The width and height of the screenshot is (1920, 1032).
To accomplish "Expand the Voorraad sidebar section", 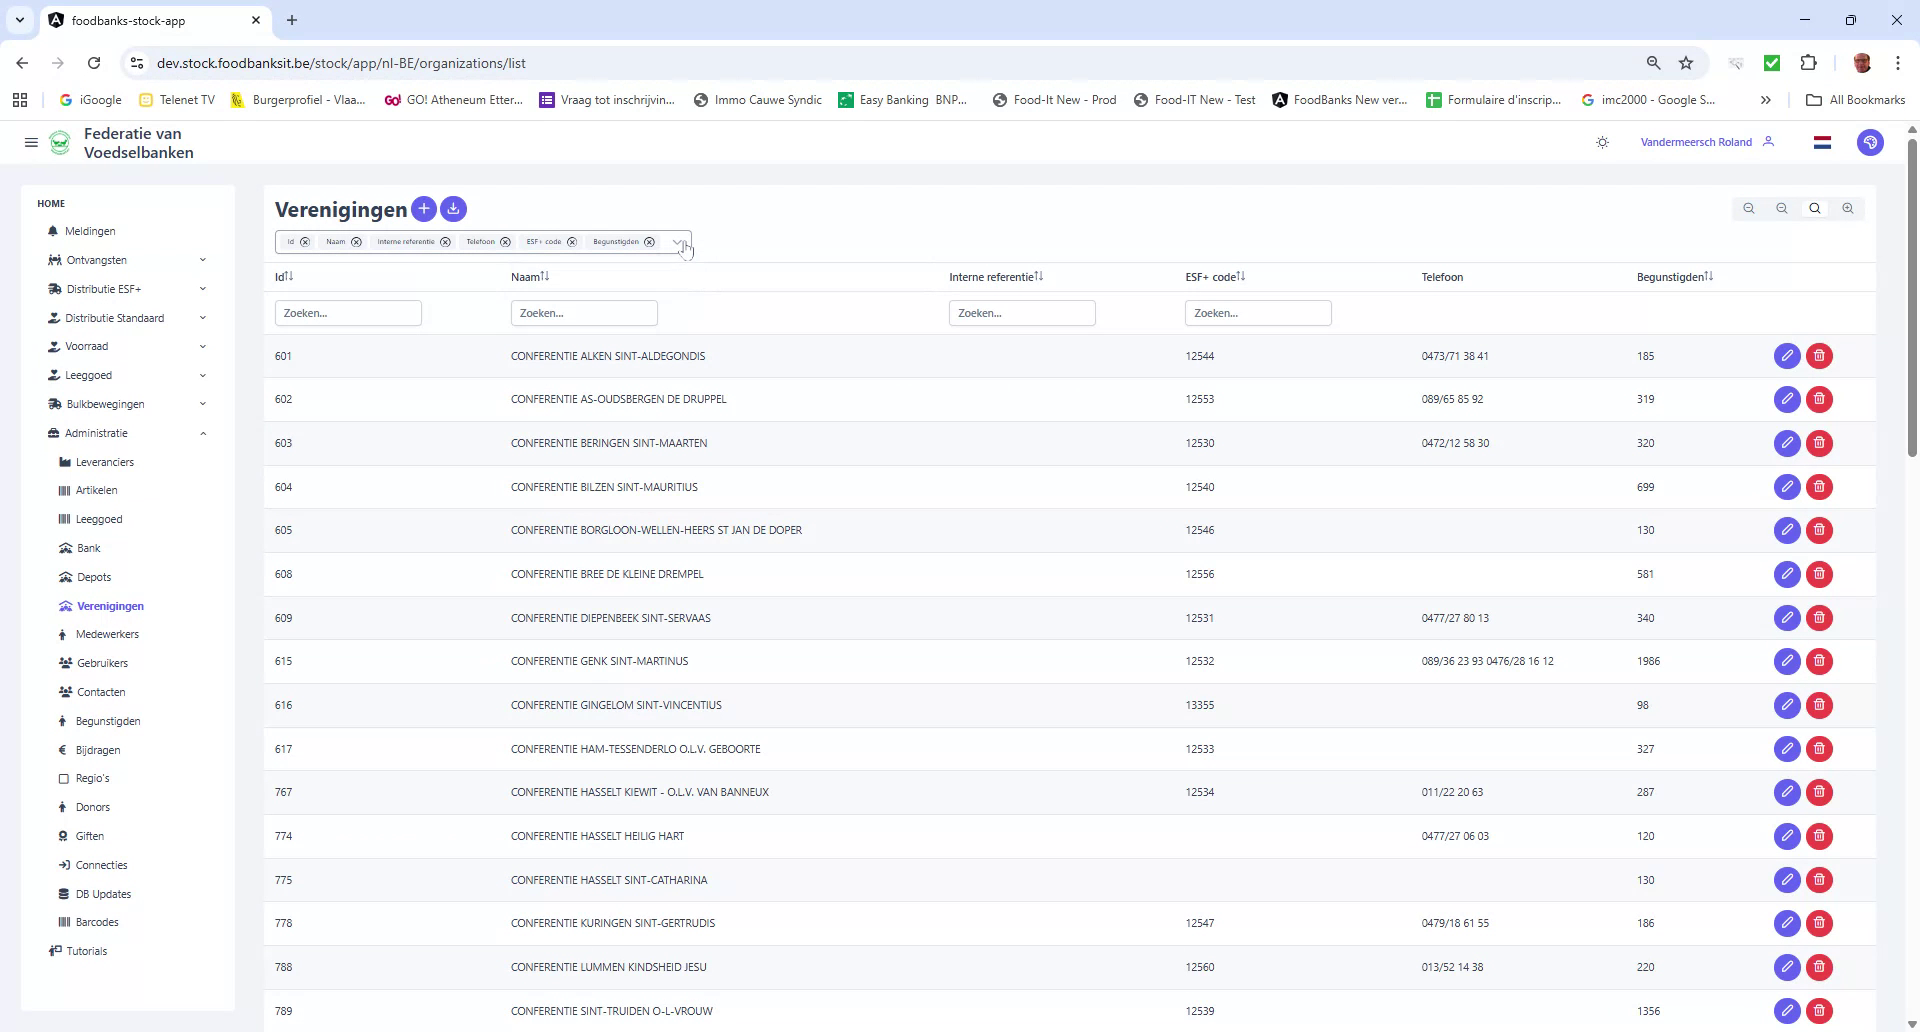I will pyautogui.click(x=203, y=346).
